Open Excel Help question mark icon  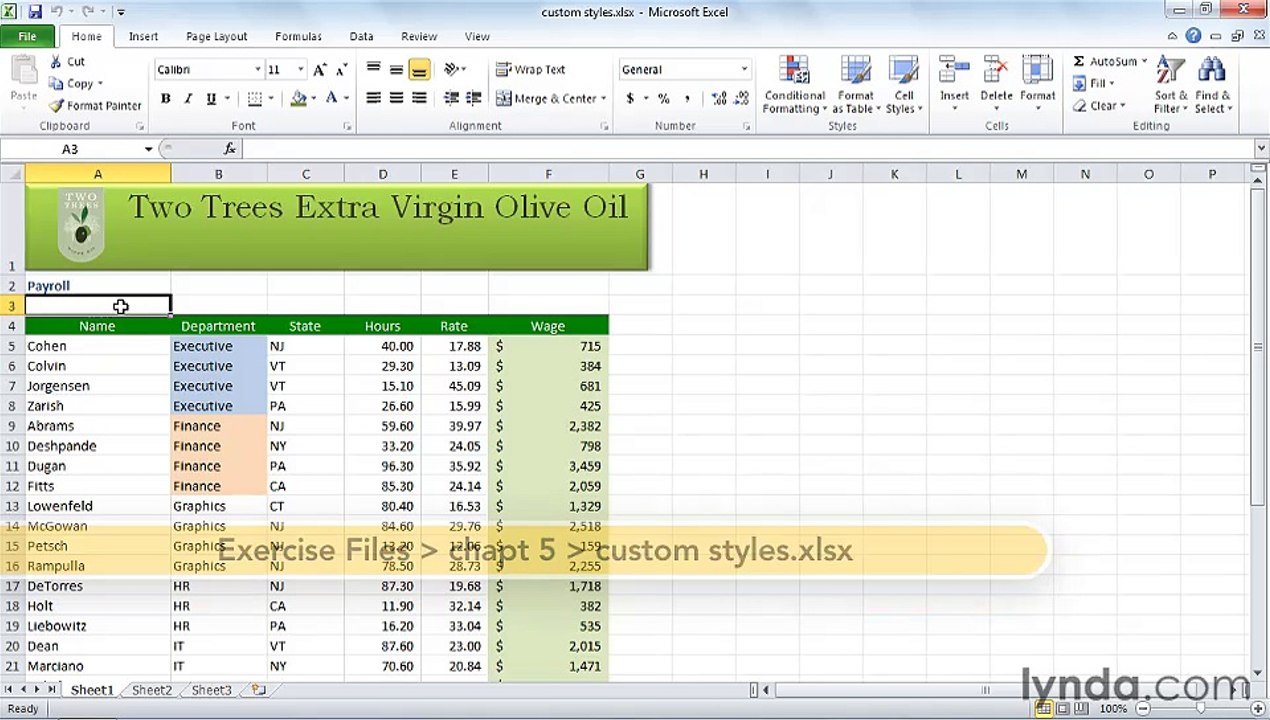pos(1193,36)
